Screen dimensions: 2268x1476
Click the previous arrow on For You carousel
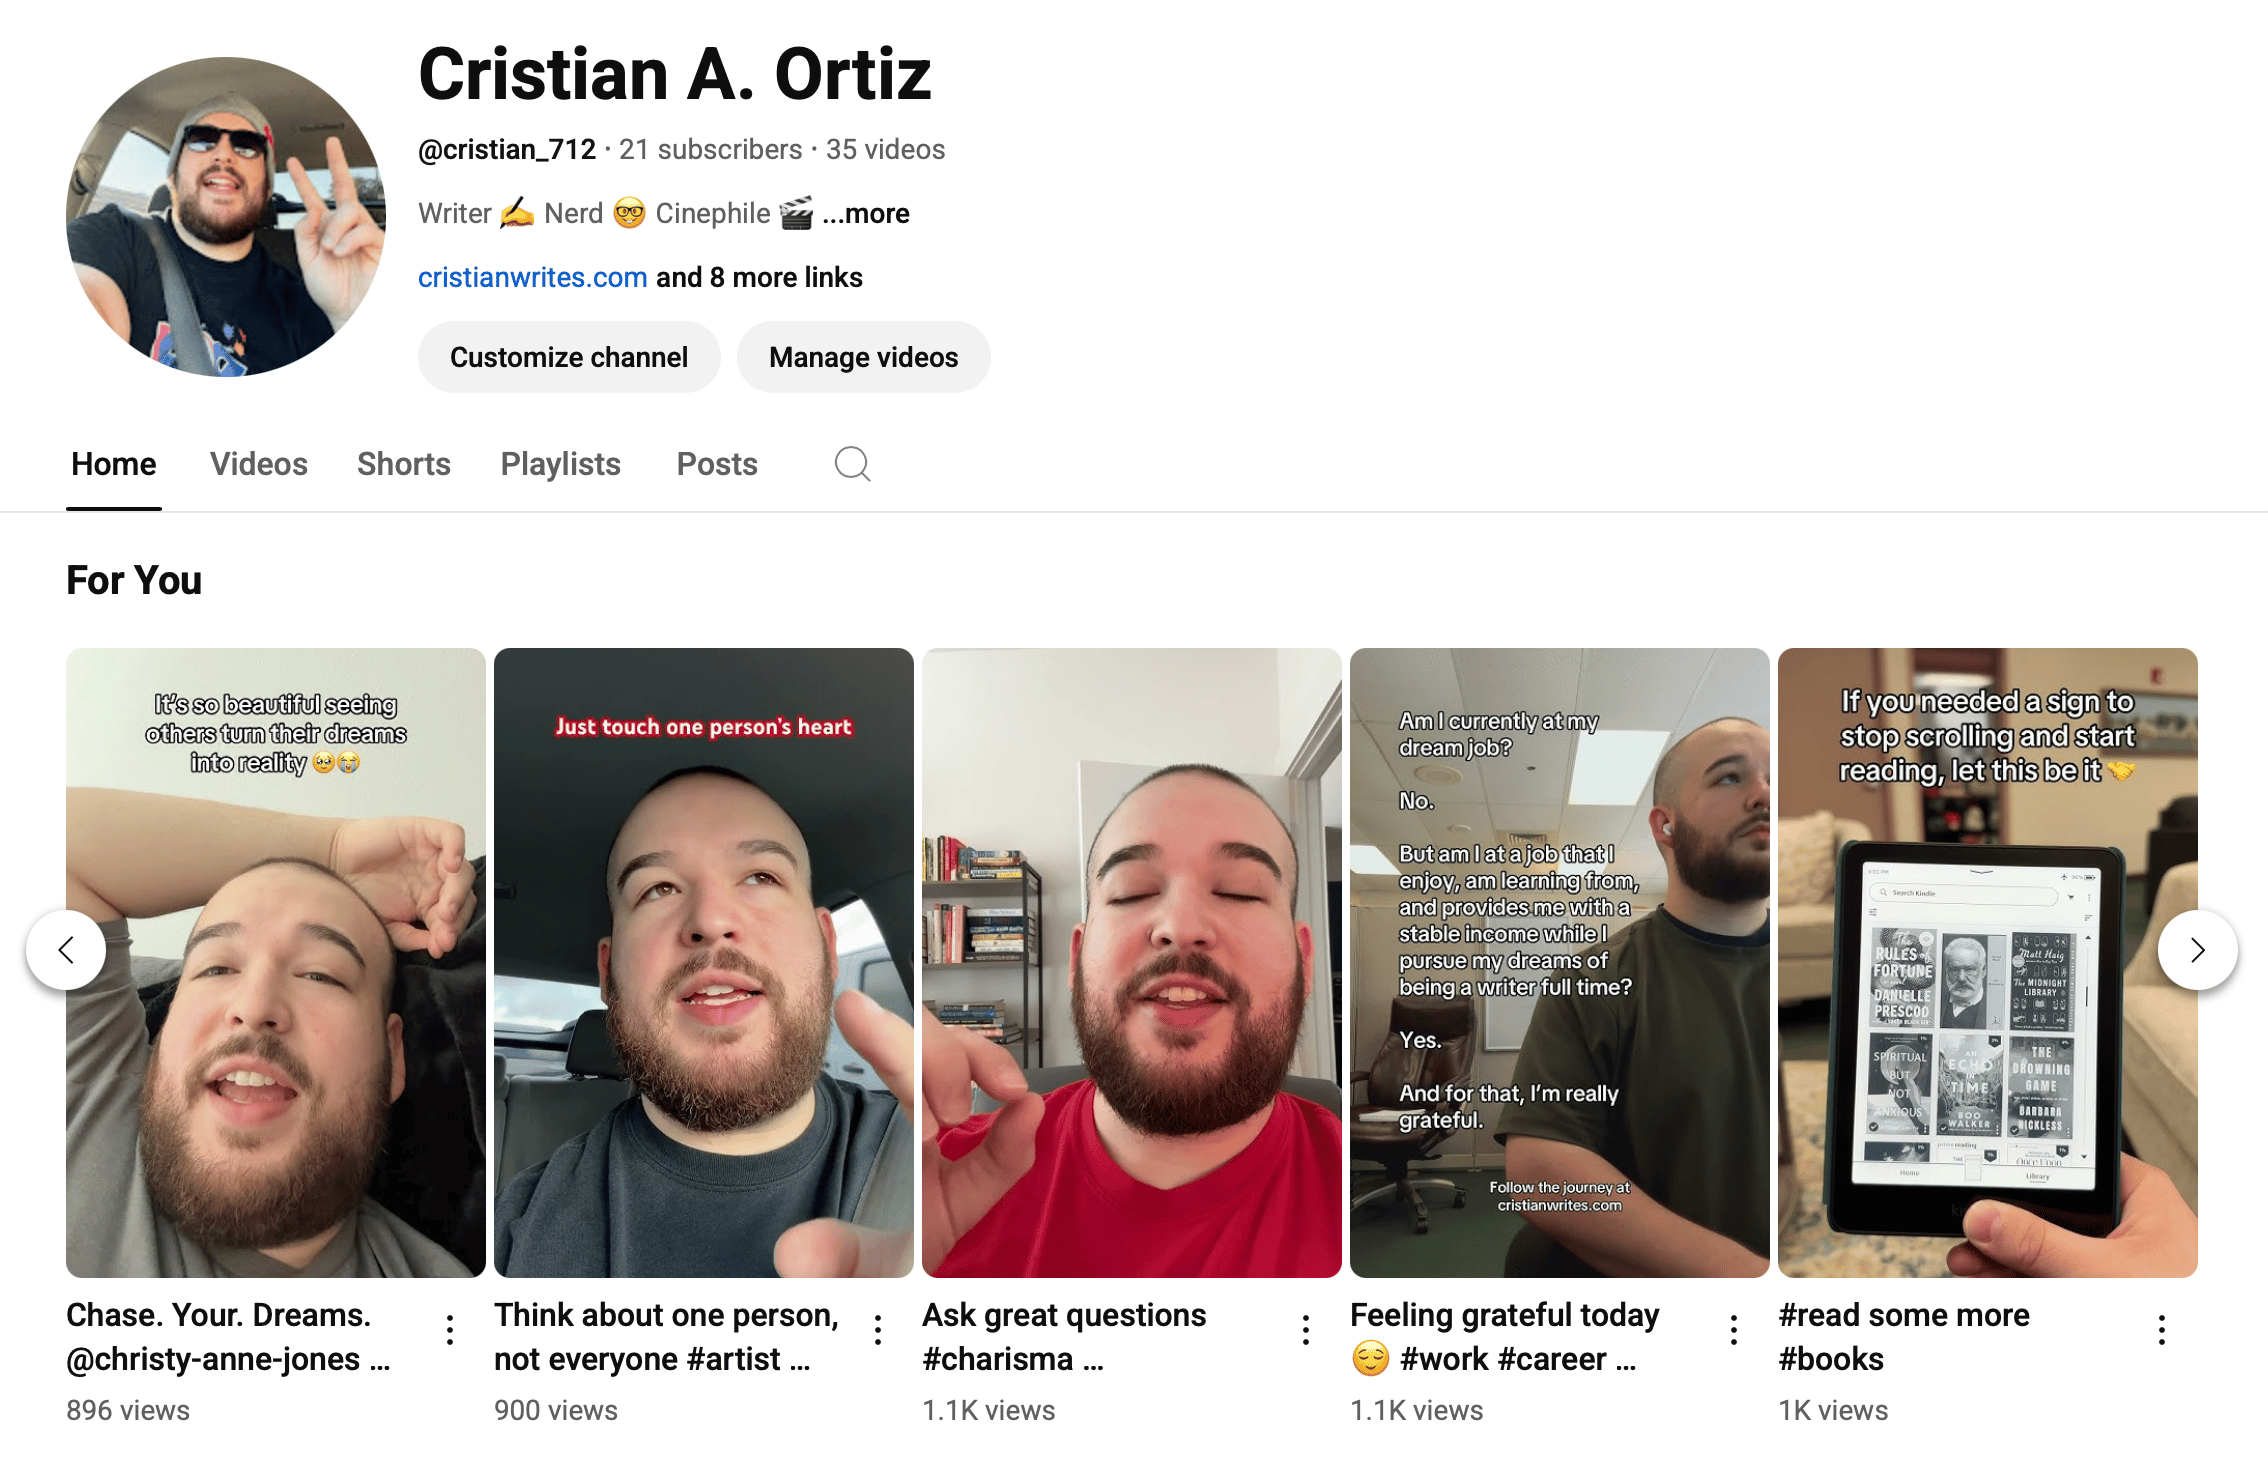[66, 950]
